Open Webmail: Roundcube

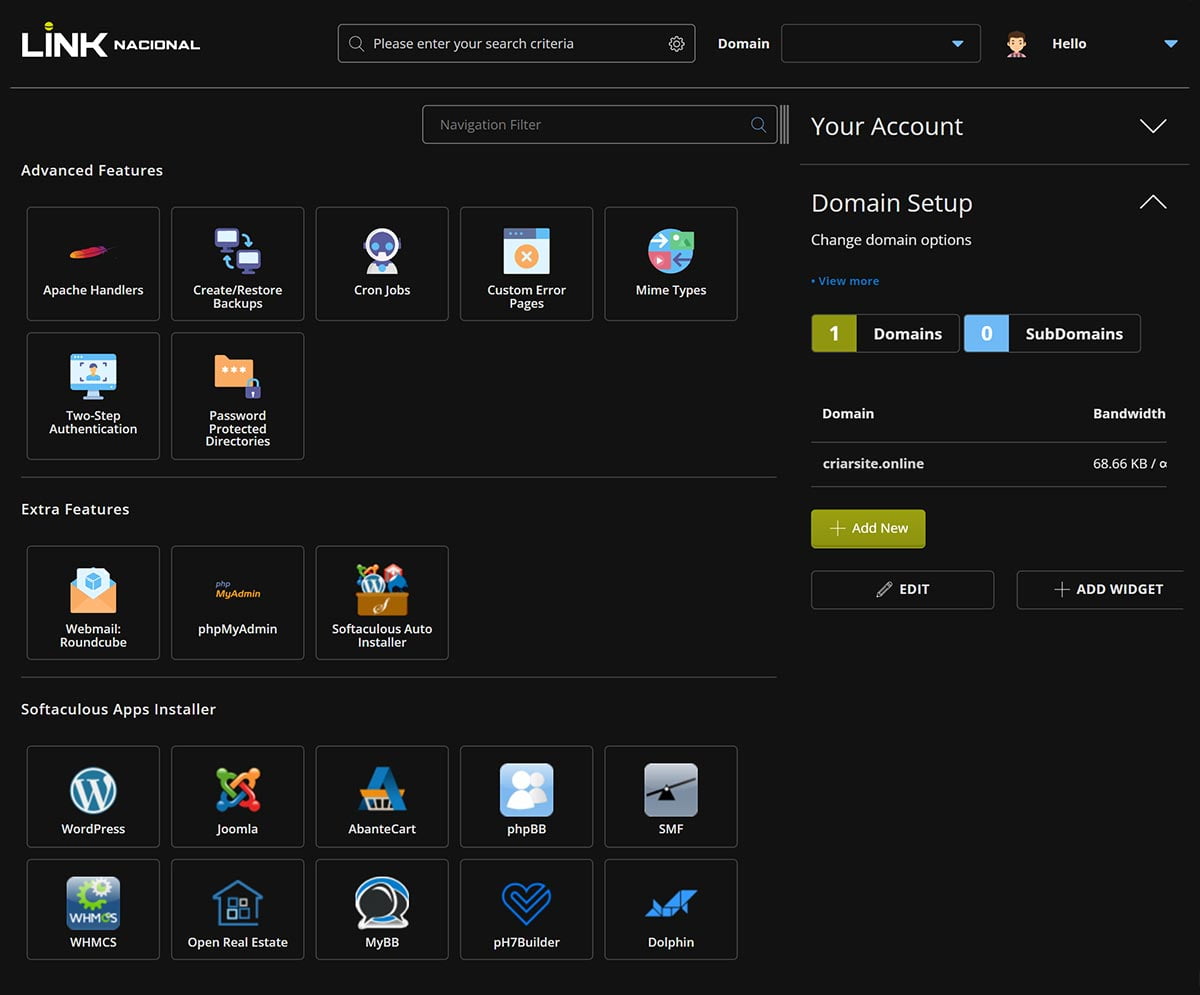93,603
